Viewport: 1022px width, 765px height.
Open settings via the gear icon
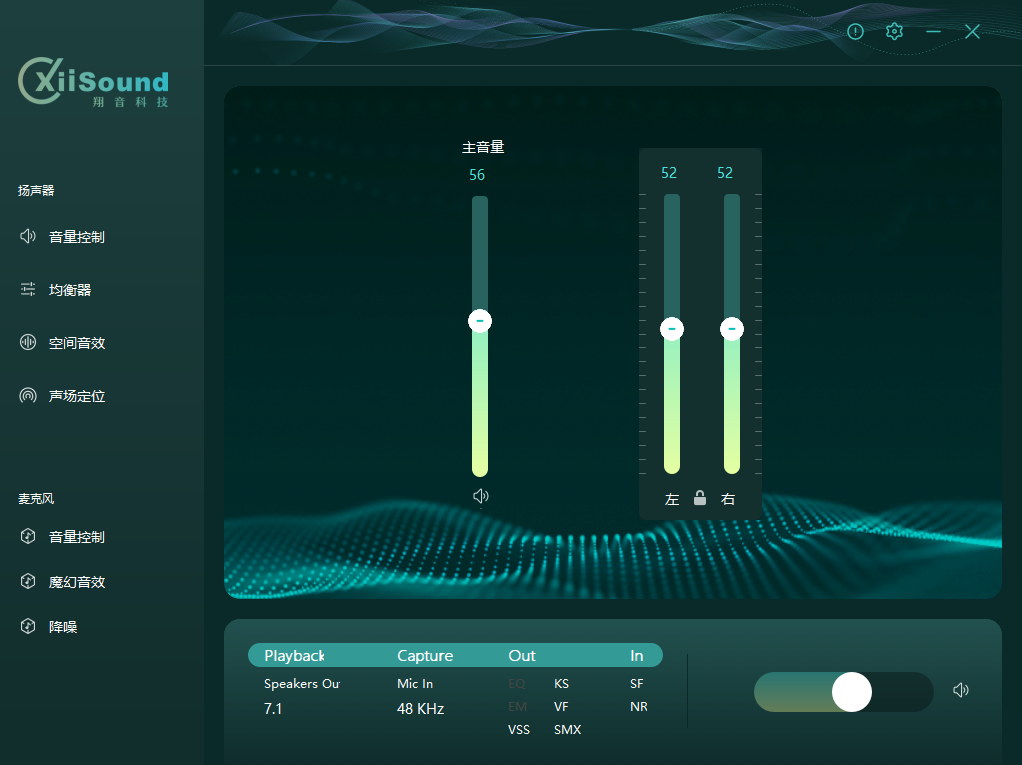894,32
